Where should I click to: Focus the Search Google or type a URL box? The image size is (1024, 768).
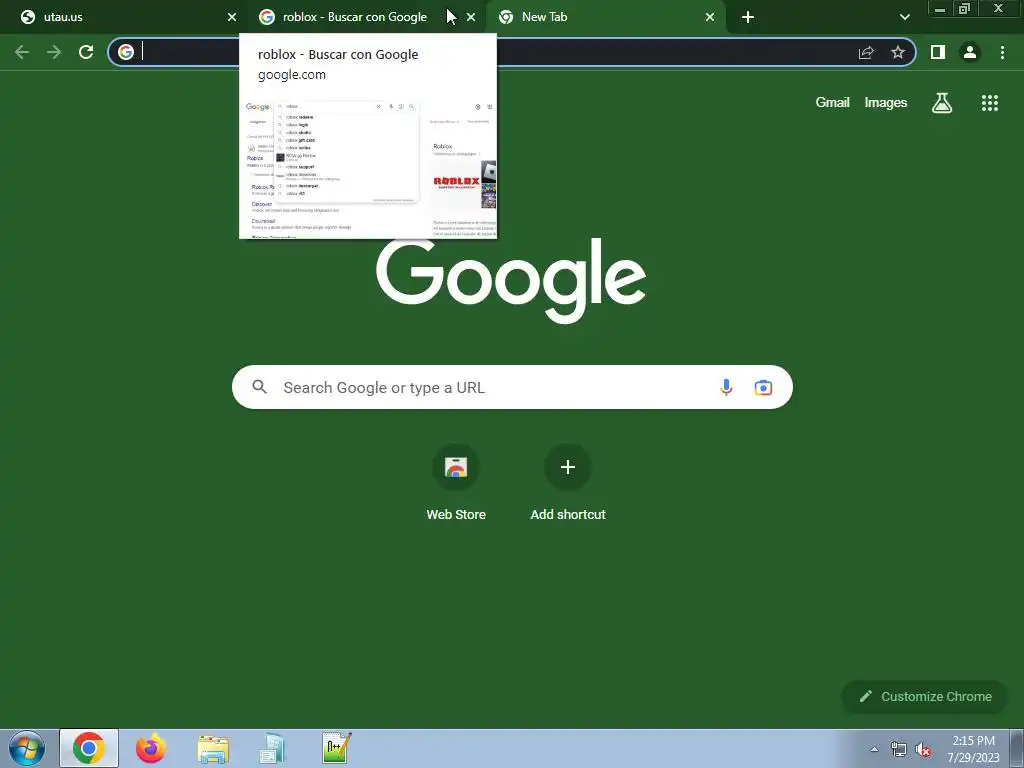[x=512, y=387]
